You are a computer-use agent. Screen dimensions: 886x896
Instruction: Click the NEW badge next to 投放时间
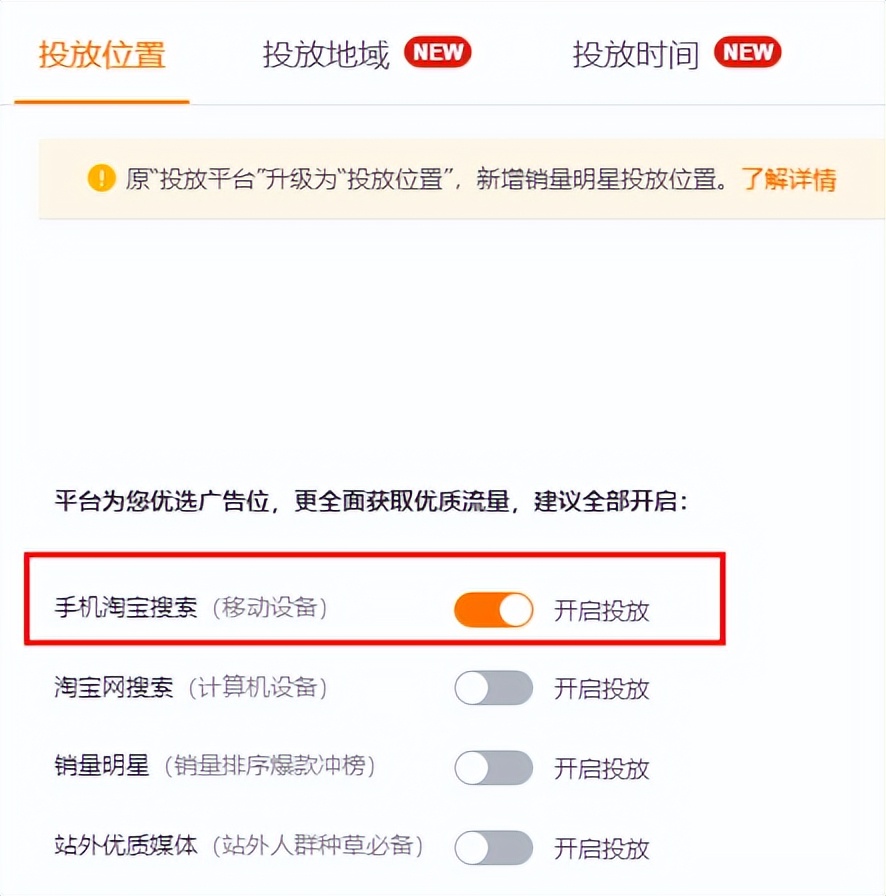748,52
